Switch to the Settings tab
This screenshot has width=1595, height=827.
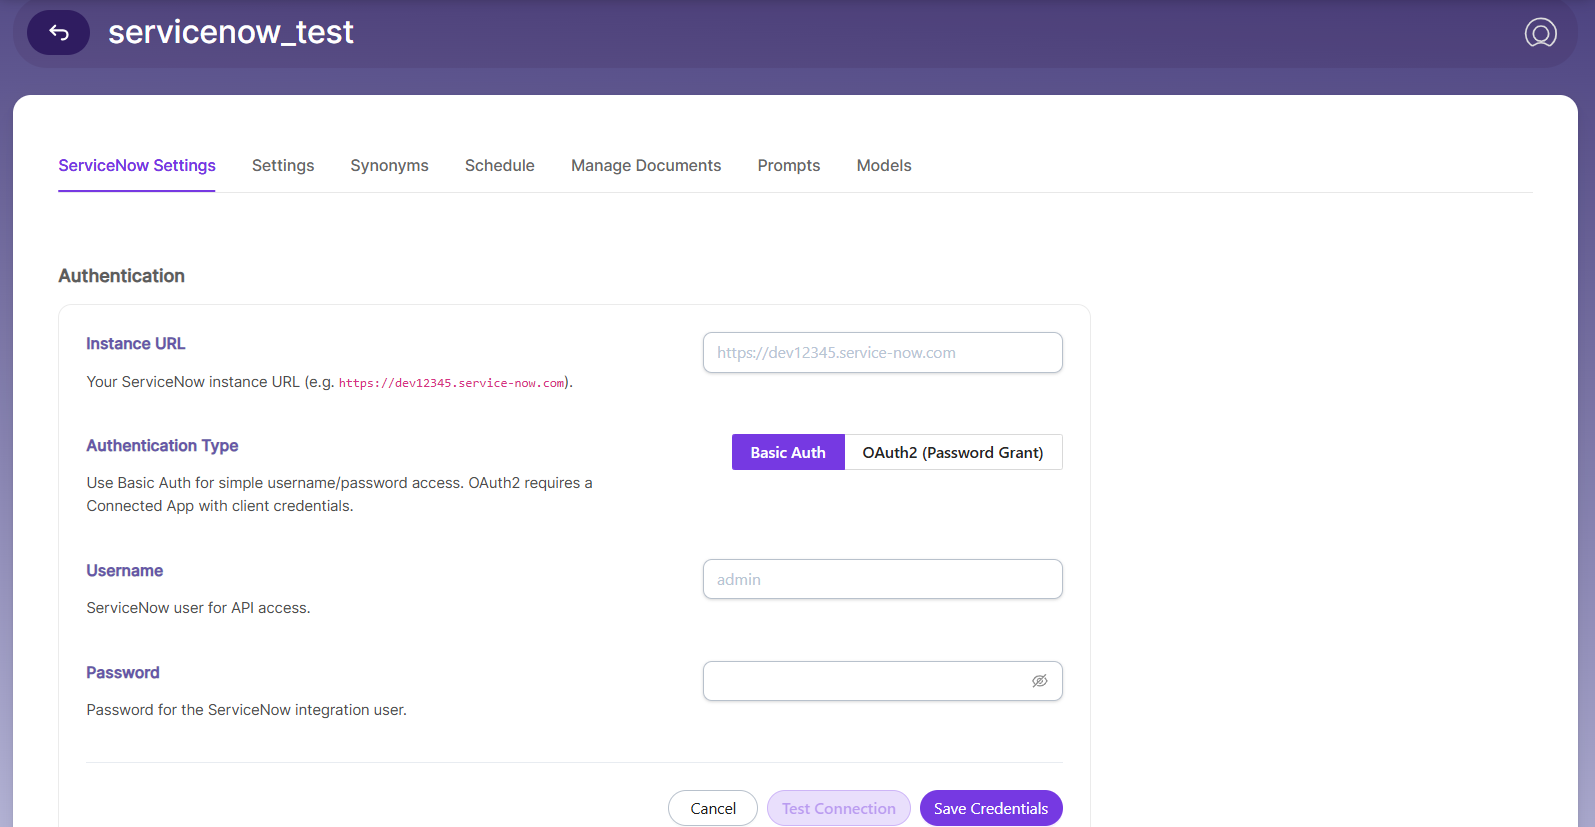click(x=283, y=166)
